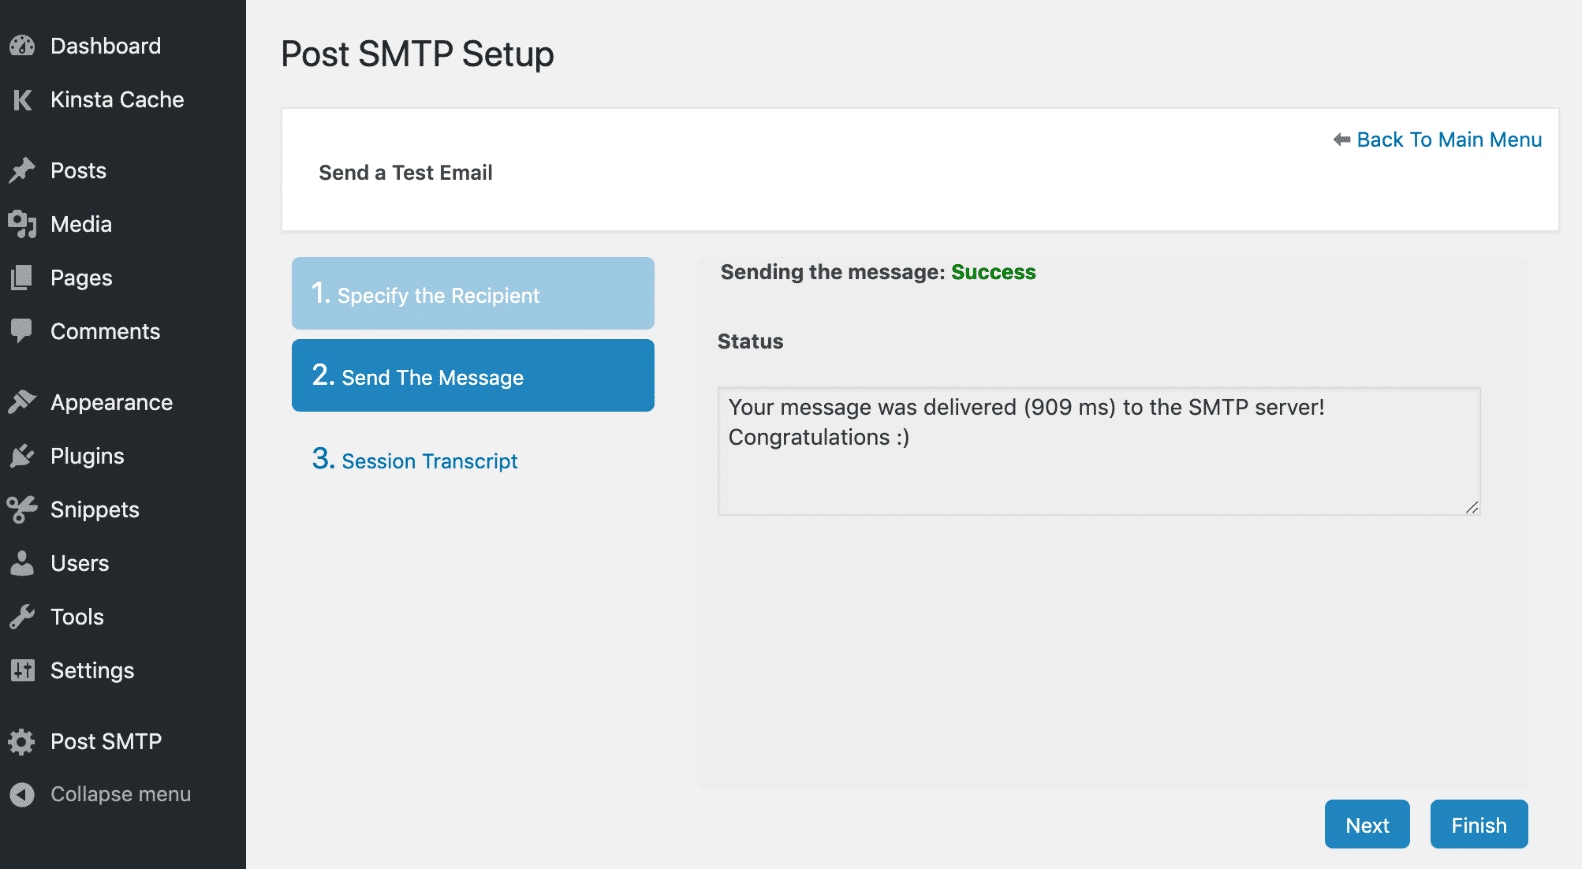This screenshot has width=1582, height=869.
Task: Go to step 1 Specify the Recipient
Action: [x=472, y=294]
